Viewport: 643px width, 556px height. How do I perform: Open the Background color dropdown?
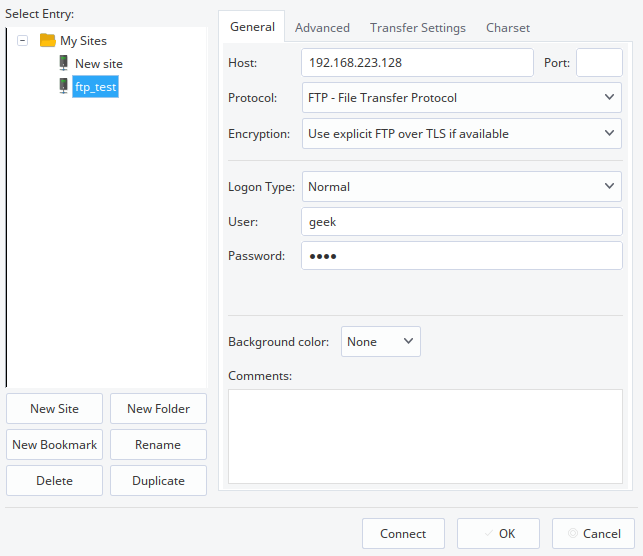pyautogui.click(x=381, y=342)
